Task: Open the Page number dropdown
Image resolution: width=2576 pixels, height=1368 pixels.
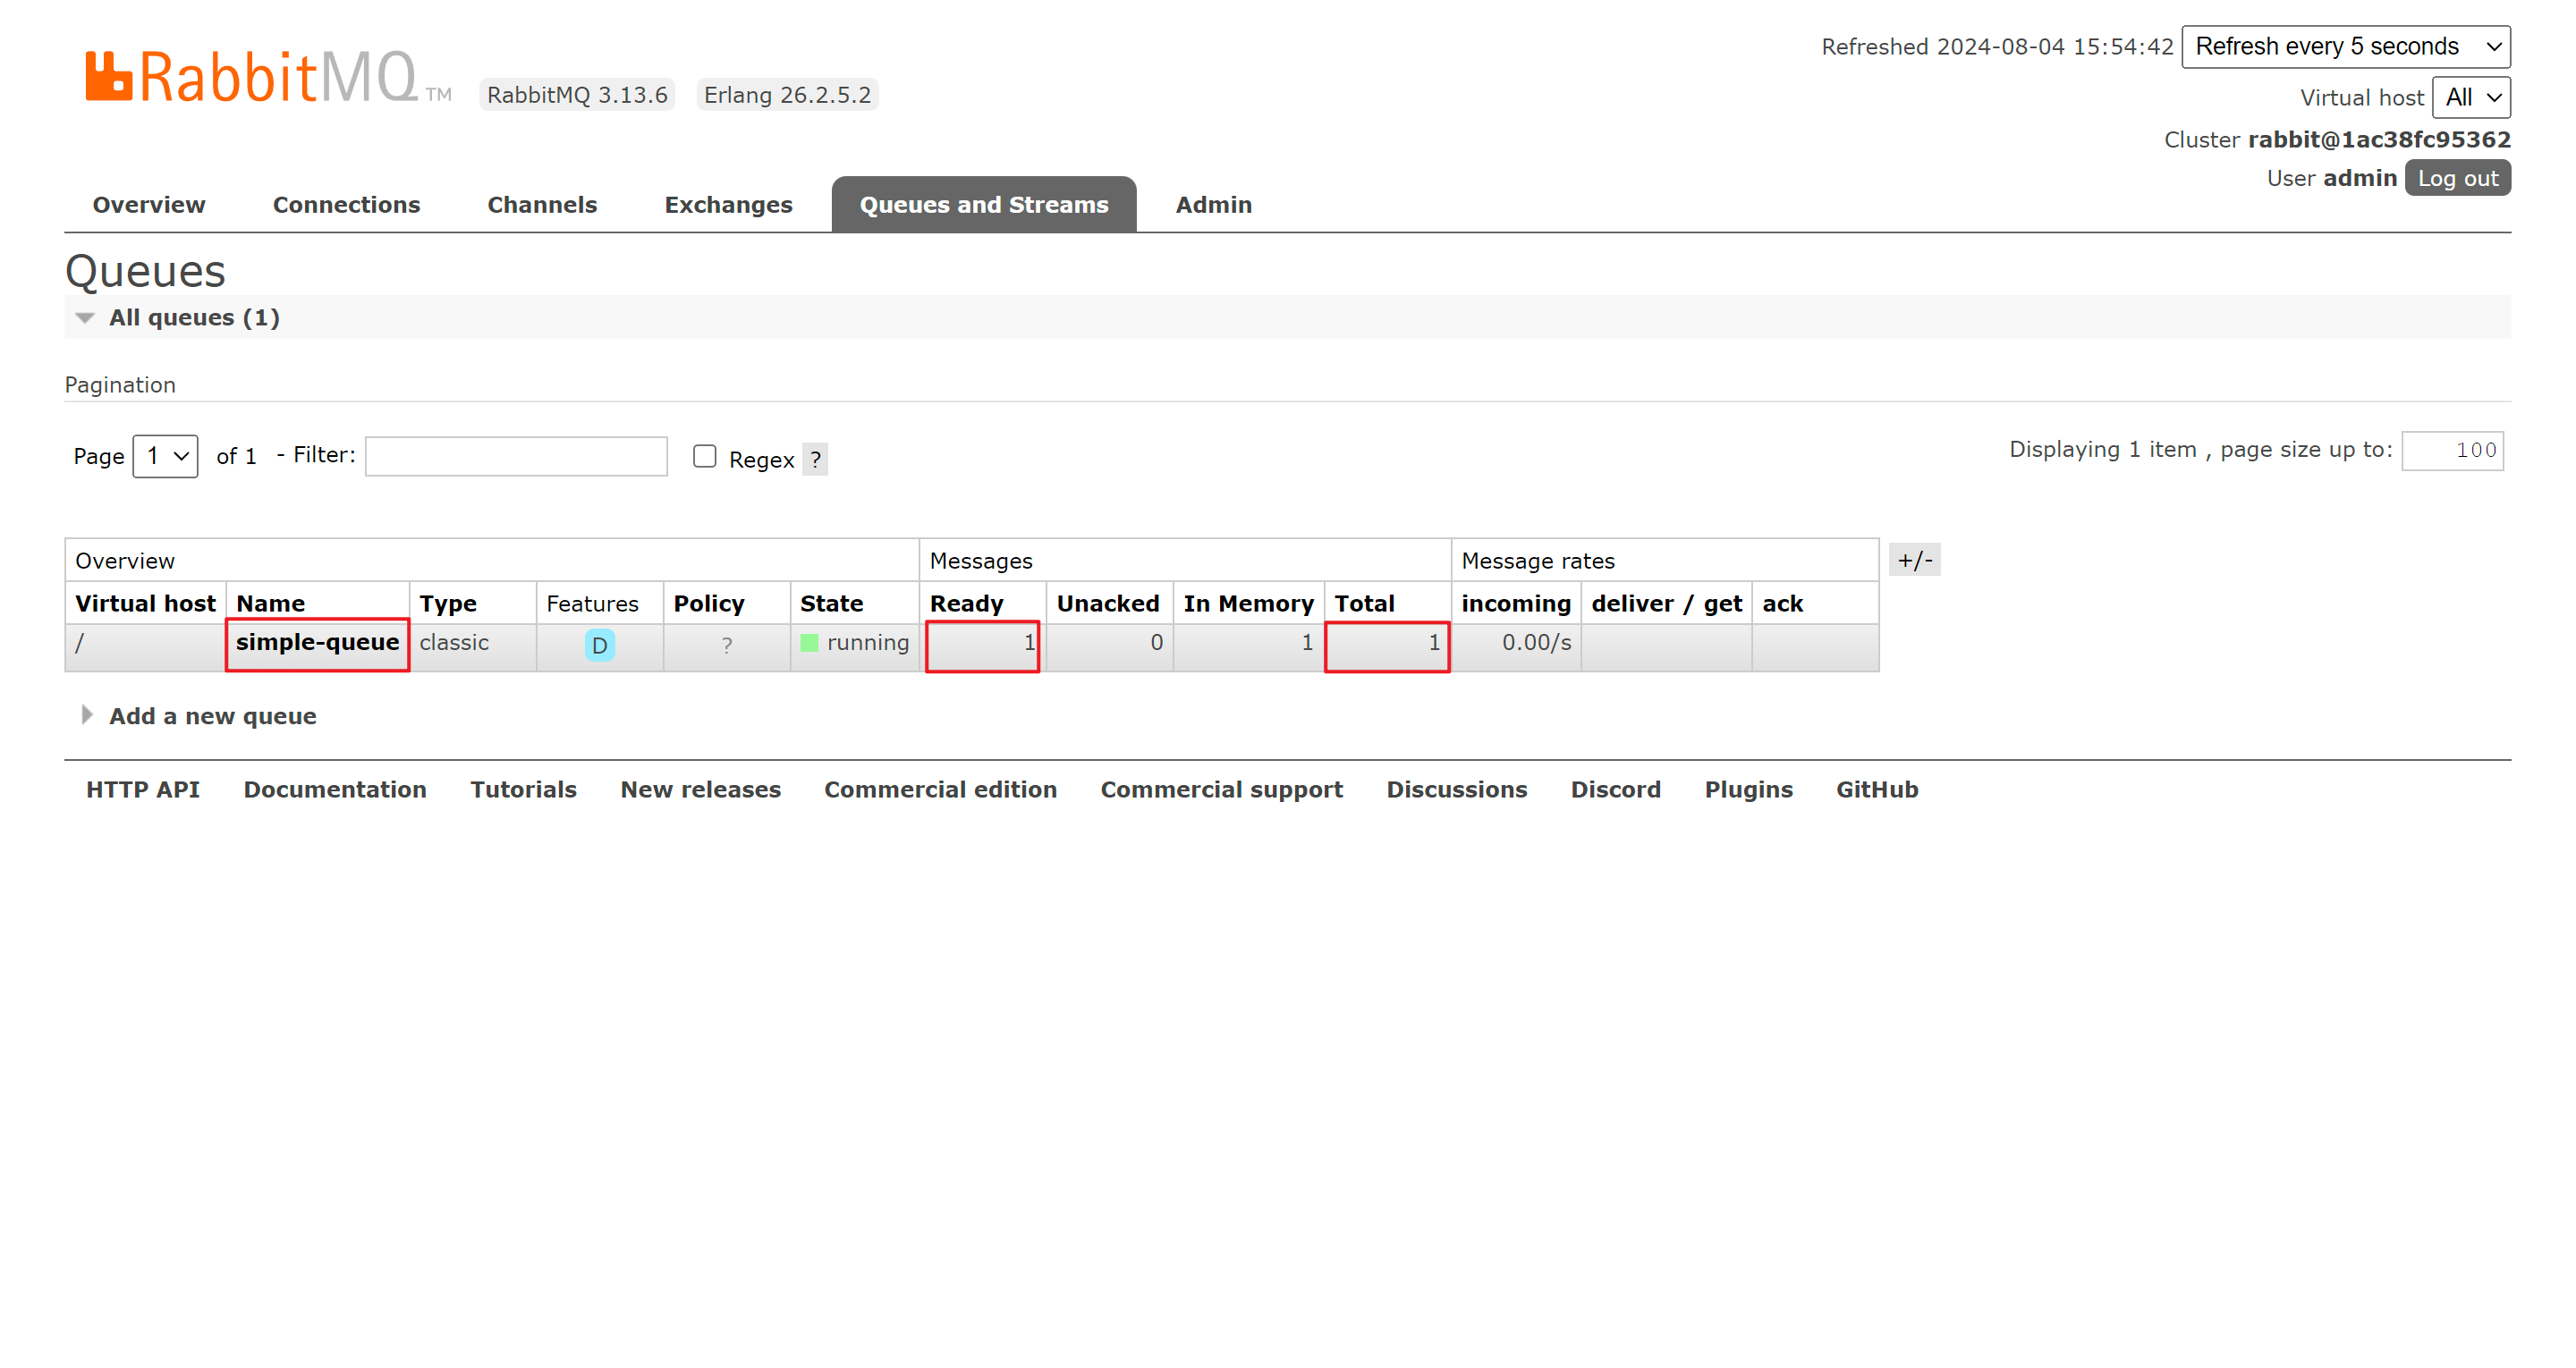Action: [165, 456]
